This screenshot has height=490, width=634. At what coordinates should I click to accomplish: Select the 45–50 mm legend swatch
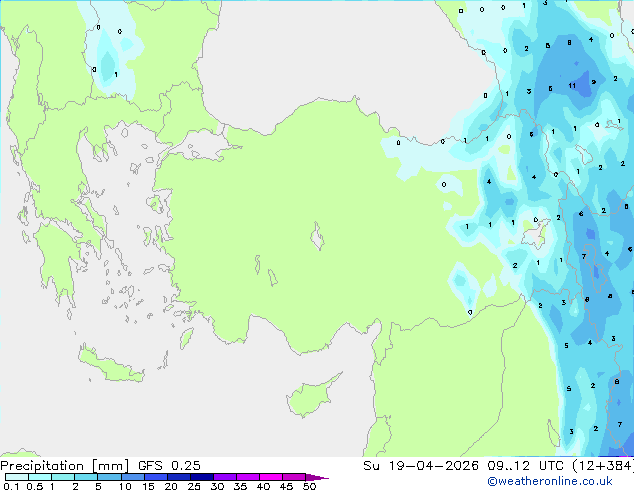tap(294, 477)
